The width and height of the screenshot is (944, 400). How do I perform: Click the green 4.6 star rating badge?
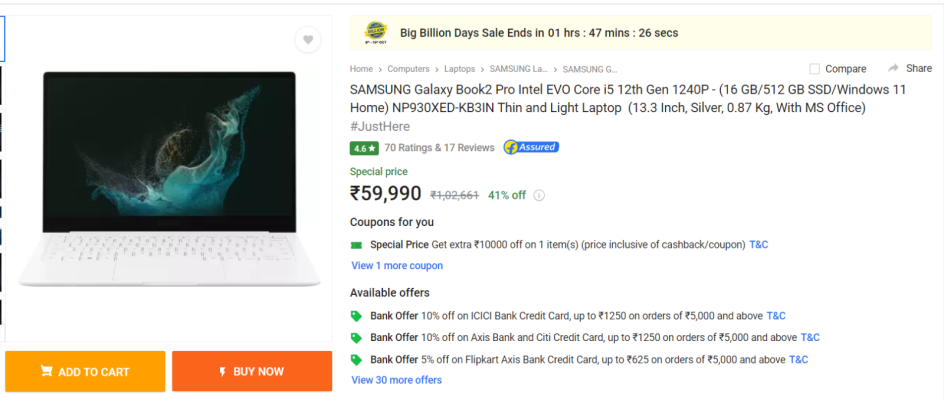[x=364, y=148]
